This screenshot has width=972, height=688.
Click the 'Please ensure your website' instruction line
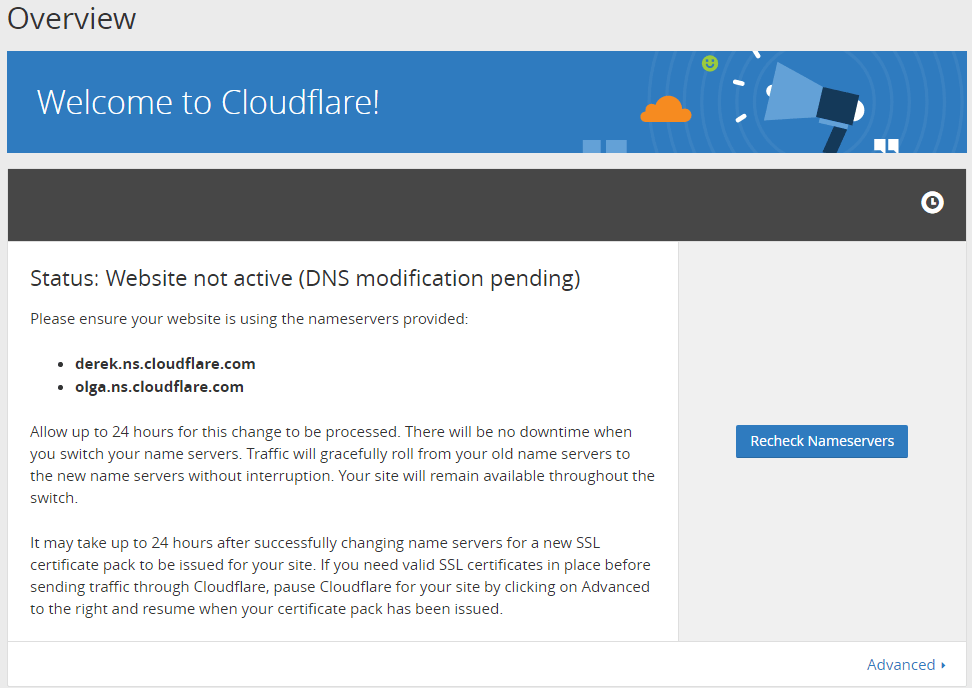tap(249, 319)
